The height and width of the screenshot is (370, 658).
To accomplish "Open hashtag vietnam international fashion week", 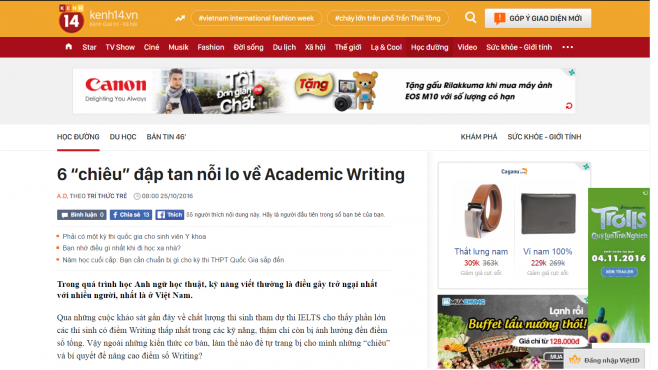I will point(256,18).
